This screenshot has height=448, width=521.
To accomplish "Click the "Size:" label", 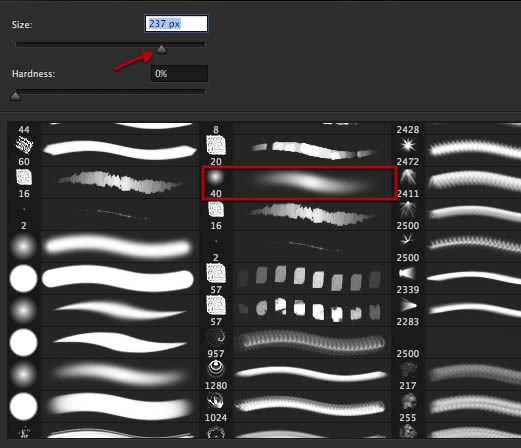I will [22, 25].
